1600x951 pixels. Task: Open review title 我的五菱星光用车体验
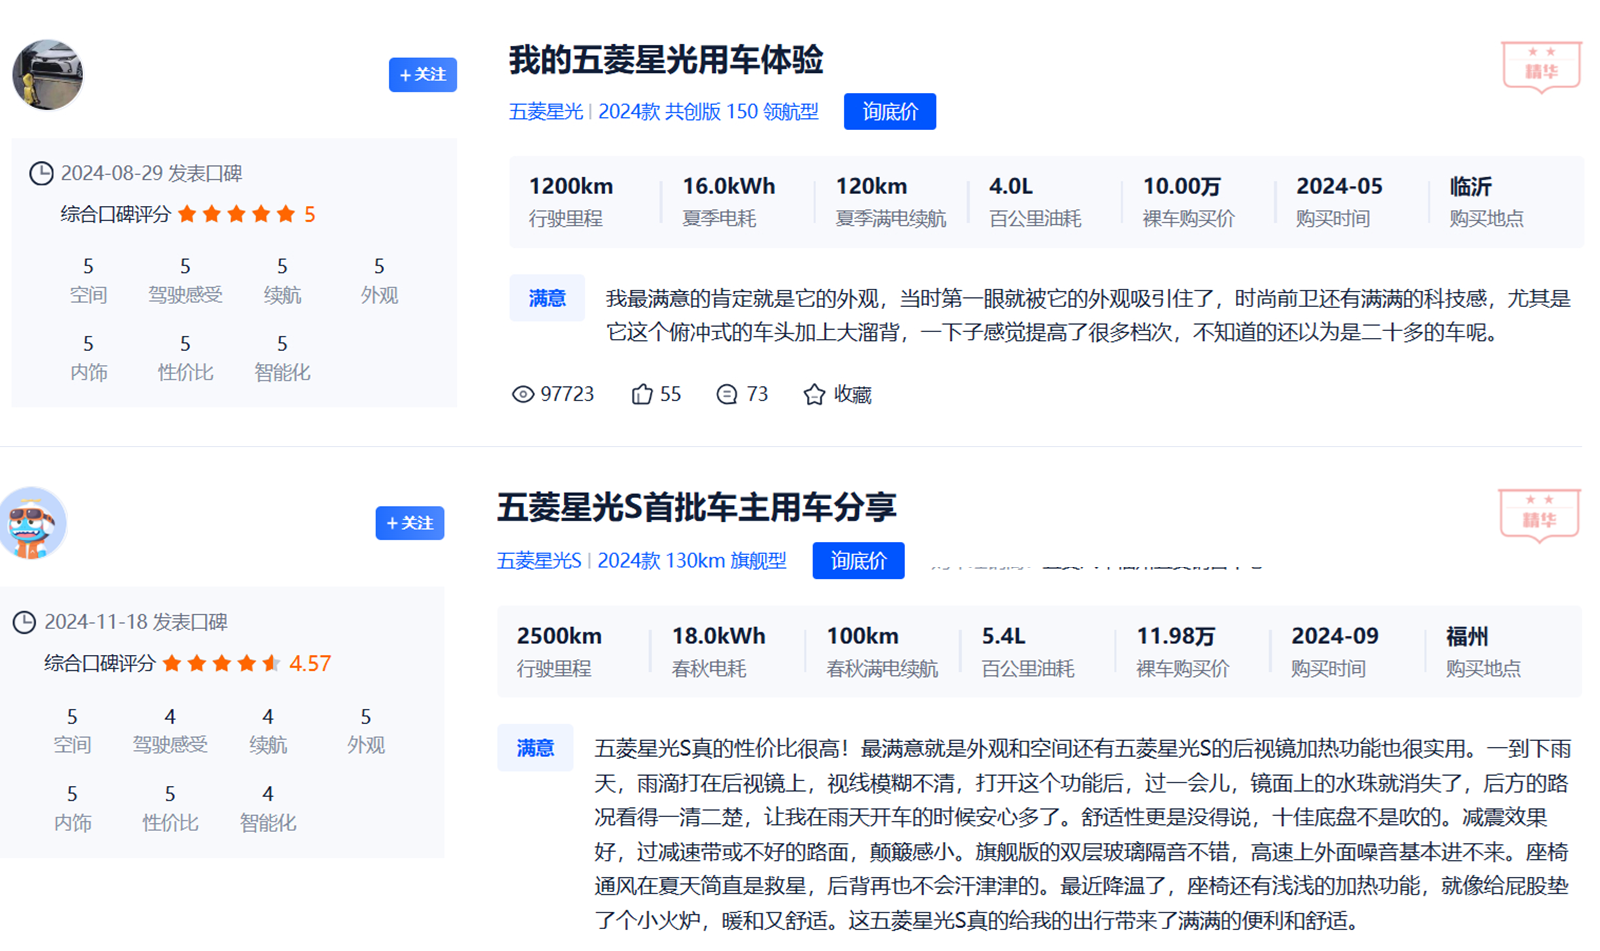tap(666, 60)
